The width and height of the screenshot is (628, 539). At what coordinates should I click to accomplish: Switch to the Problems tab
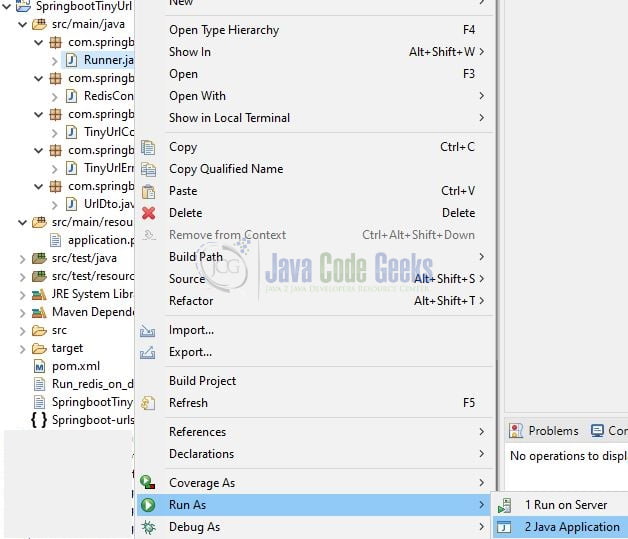[x=544, y=431]
